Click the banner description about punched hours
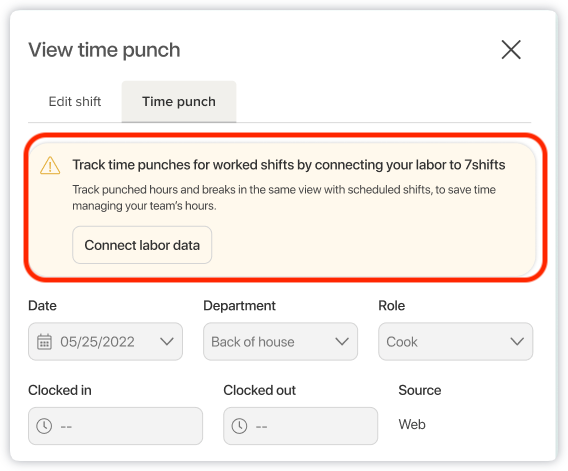Screen dimensions: 568x471 click(x=284, y=197)
